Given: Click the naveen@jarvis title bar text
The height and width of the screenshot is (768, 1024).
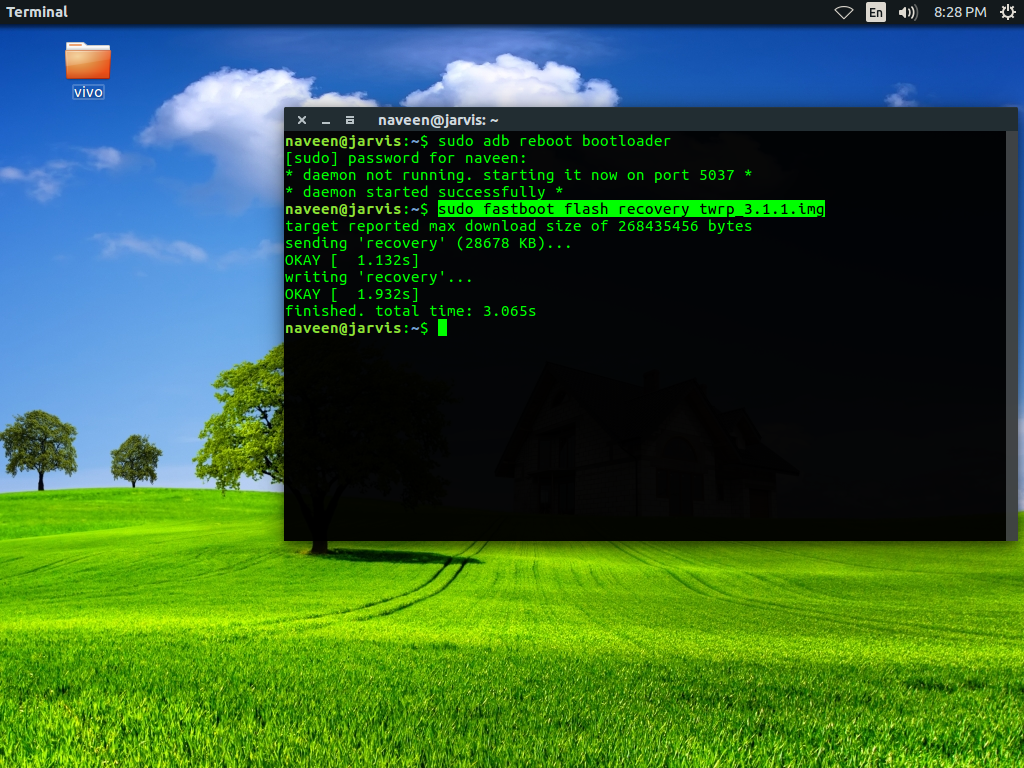Looking at the screenshot, I should pos(438,120).
